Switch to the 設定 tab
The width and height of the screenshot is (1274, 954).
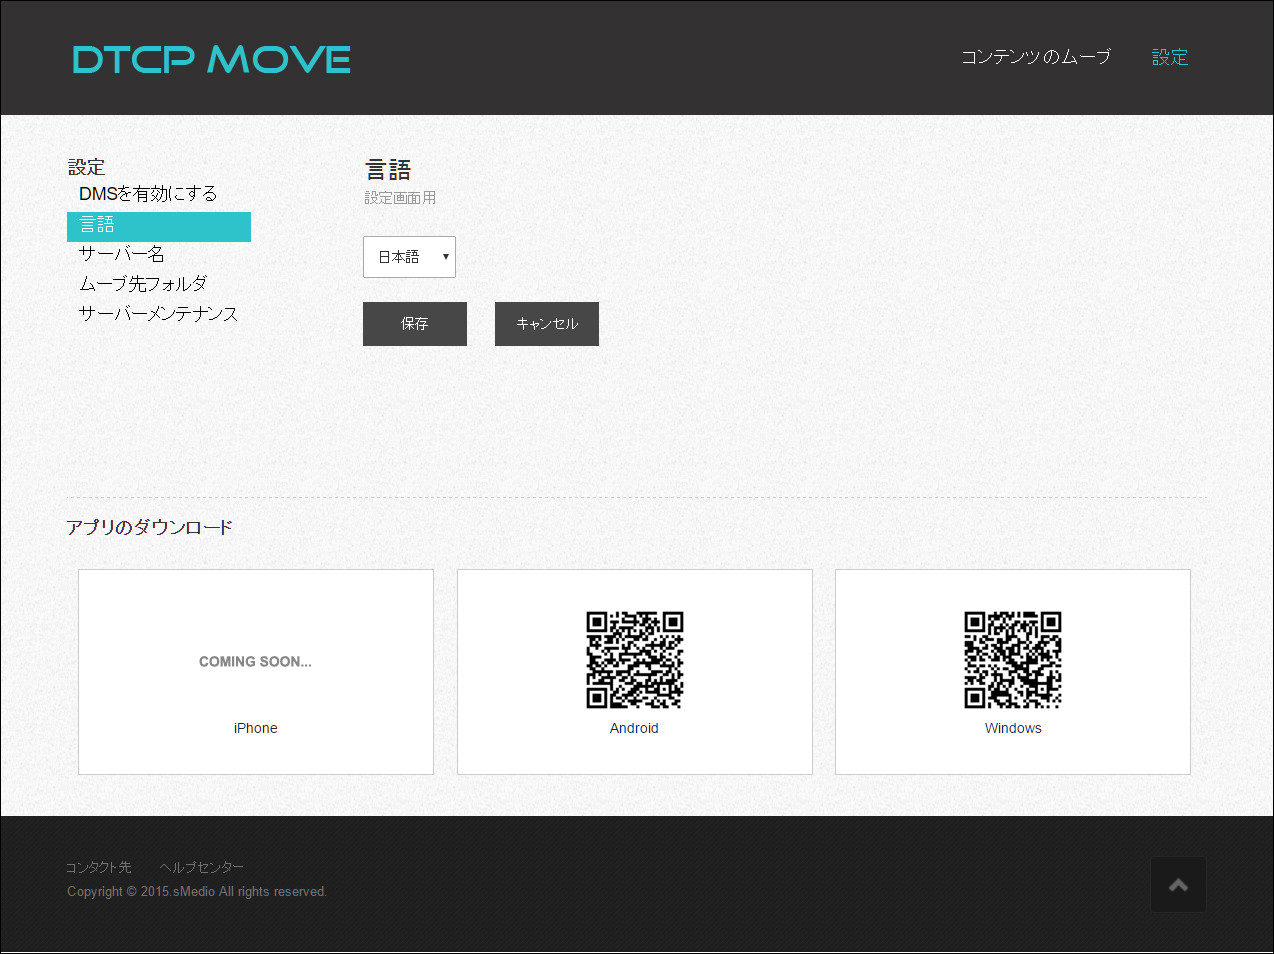(x=1170, y=57)
